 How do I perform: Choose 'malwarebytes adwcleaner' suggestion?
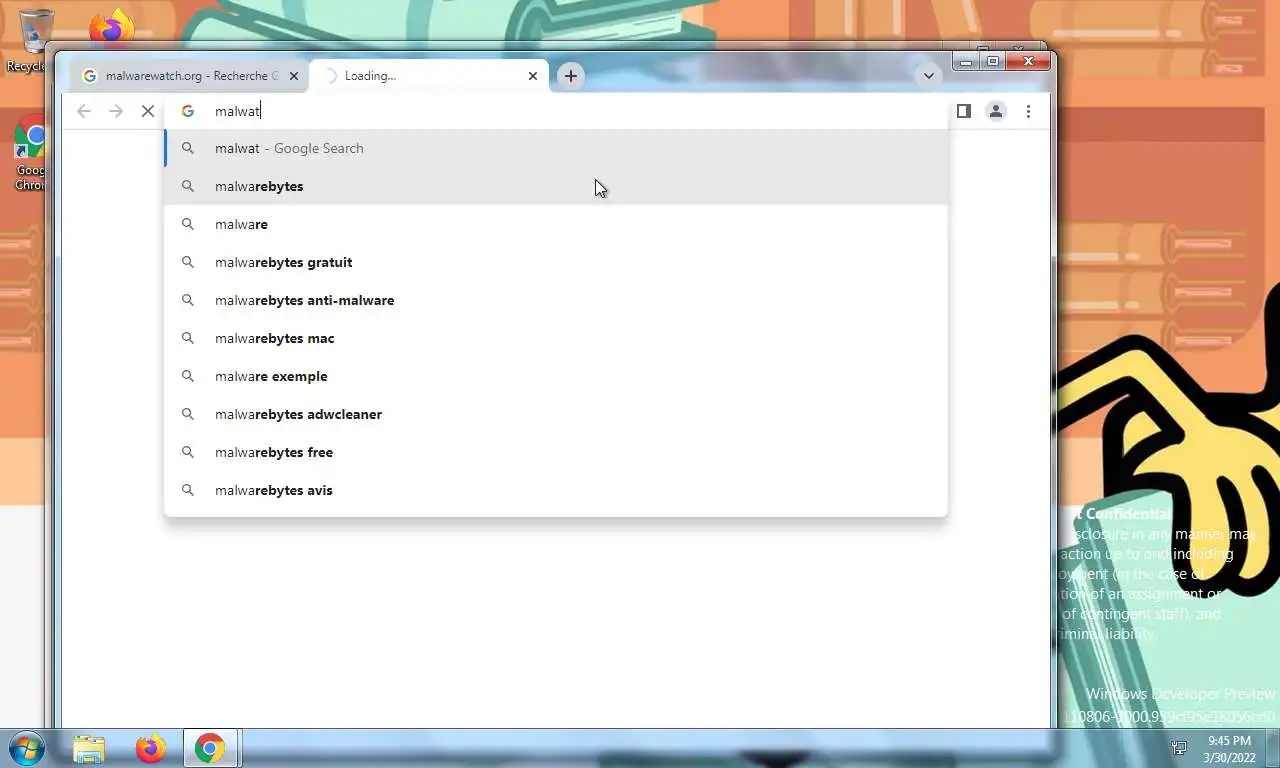click(x=556, y=414)
